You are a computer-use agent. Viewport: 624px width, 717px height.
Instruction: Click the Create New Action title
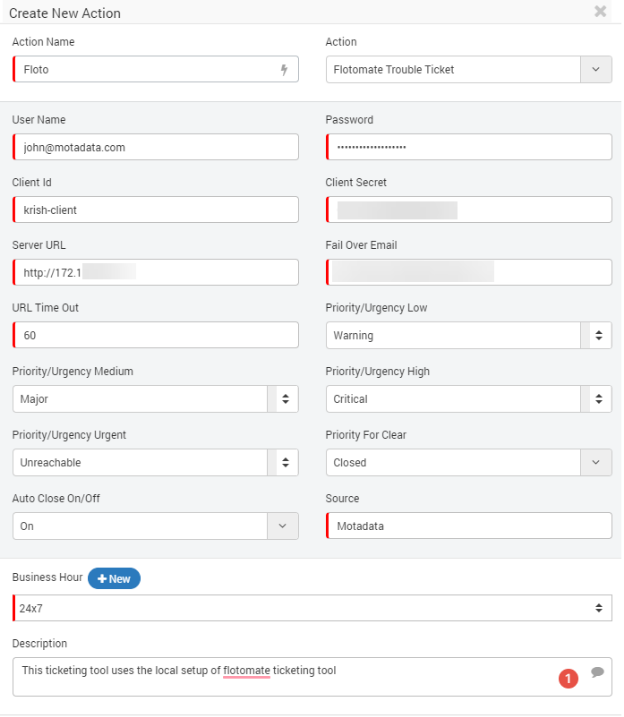(65, 13)
